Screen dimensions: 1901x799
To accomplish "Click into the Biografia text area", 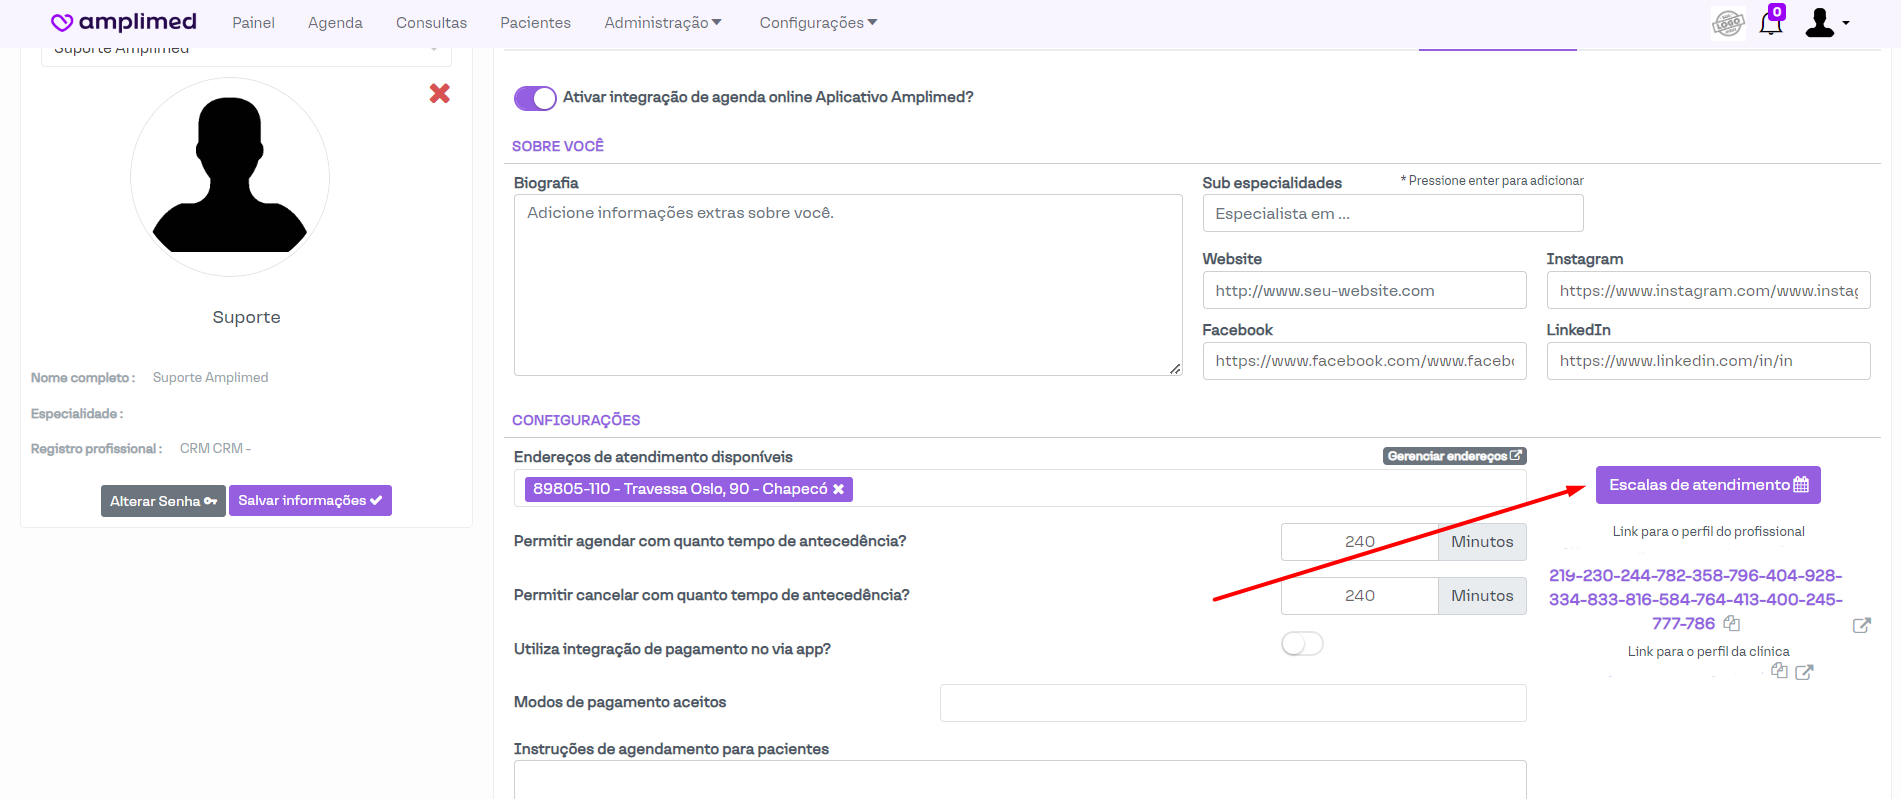I will click(847, 285).
